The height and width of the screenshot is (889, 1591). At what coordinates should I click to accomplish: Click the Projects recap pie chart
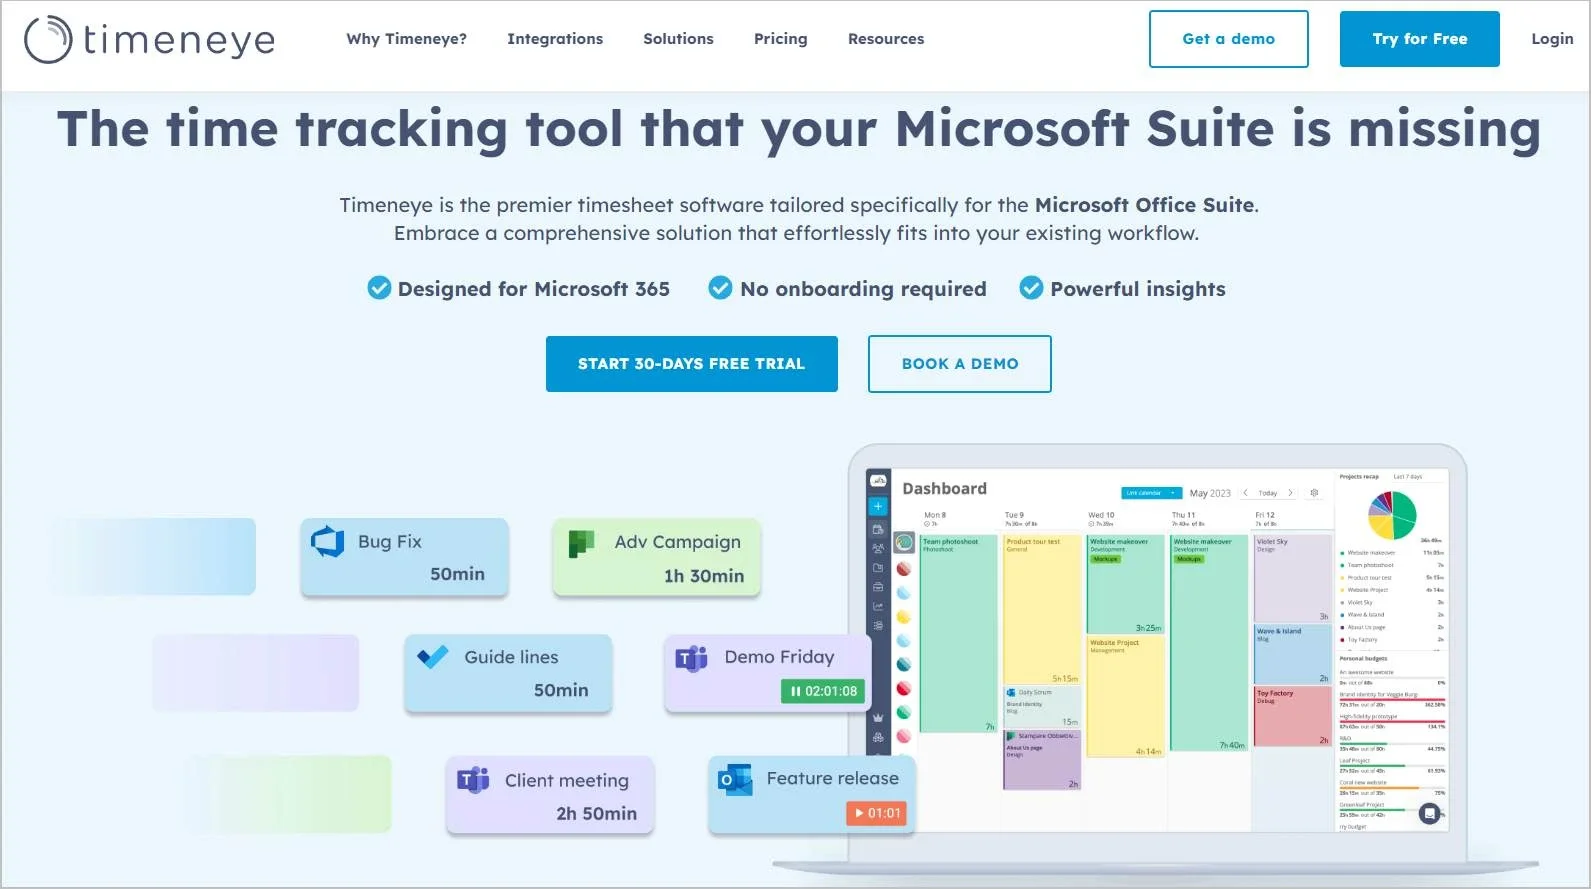pos(1393,515)
